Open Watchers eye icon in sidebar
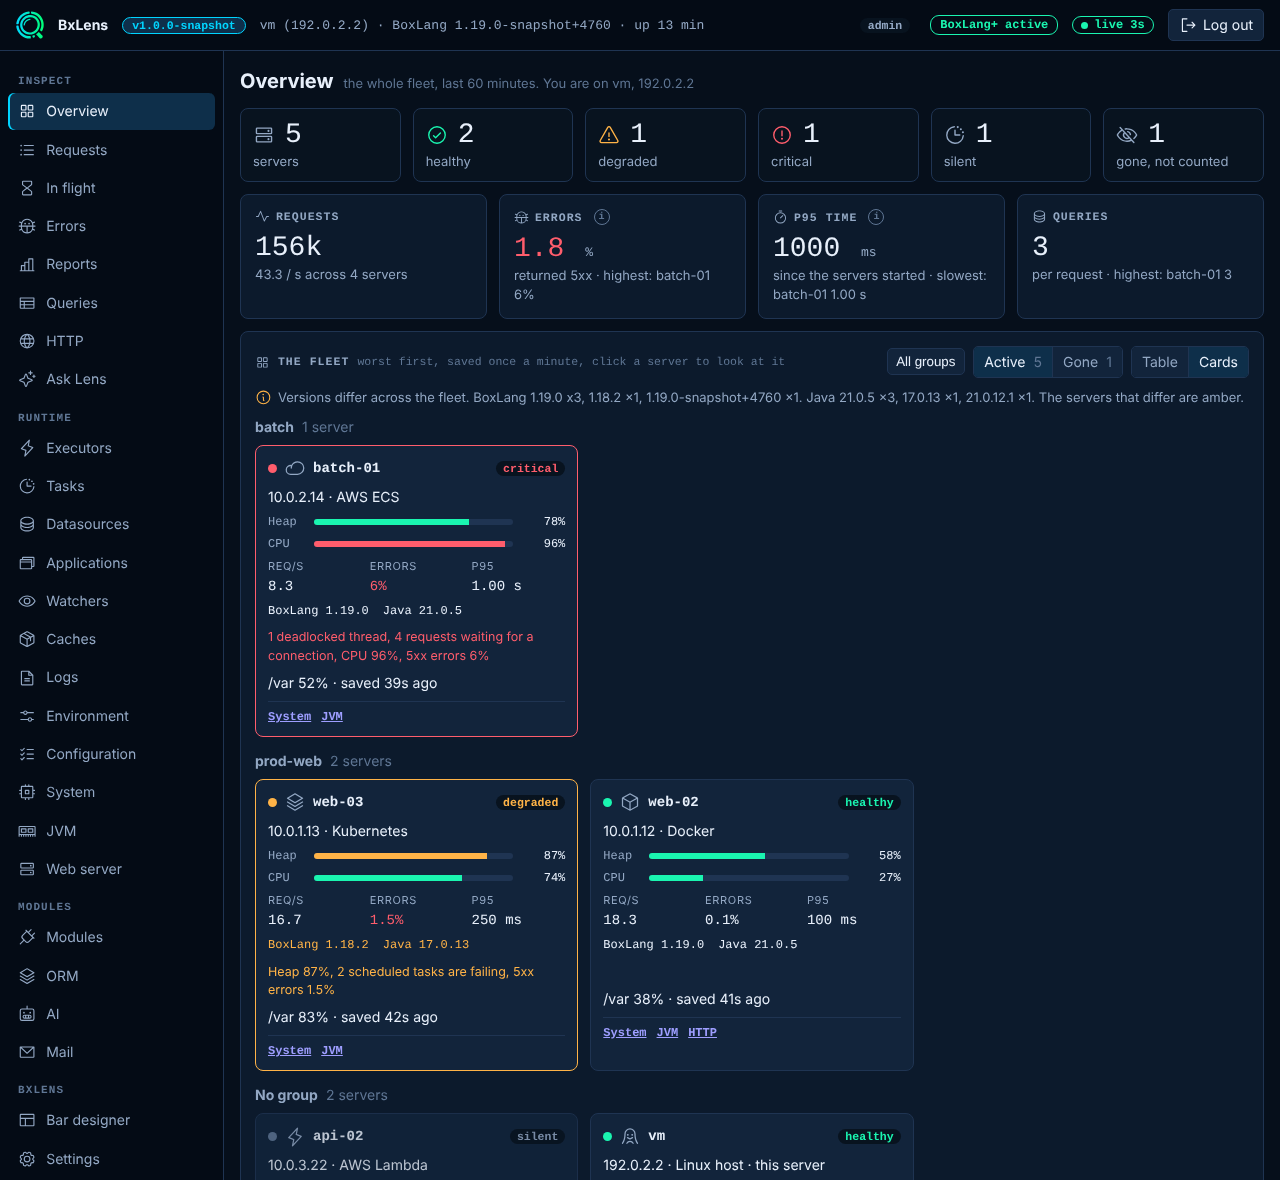 [27, 601]
